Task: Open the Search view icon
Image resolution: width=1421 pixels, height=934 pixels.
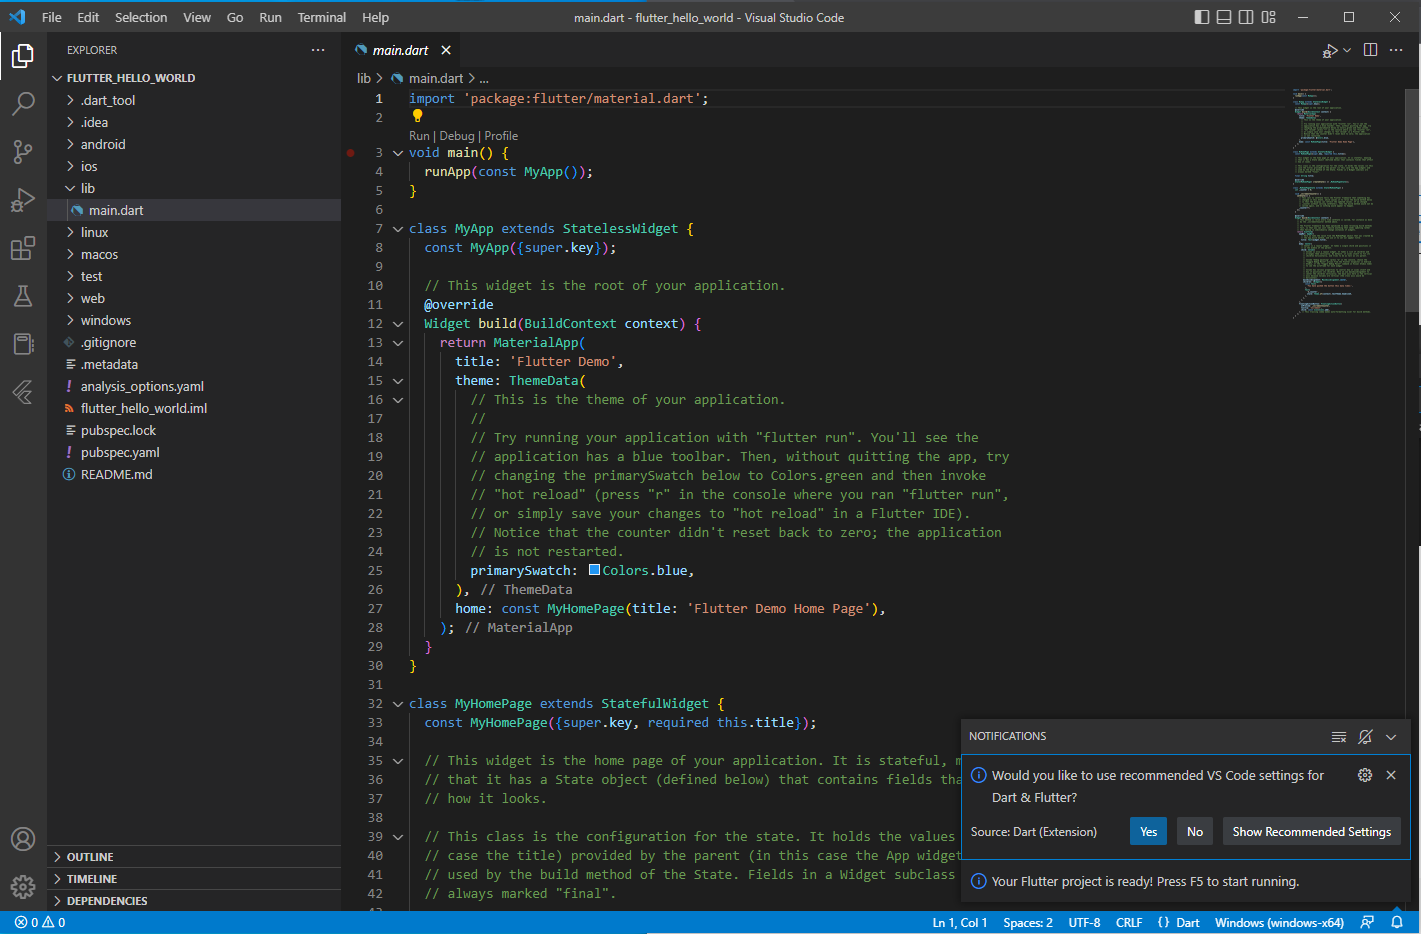Action: tap(23, 104)
